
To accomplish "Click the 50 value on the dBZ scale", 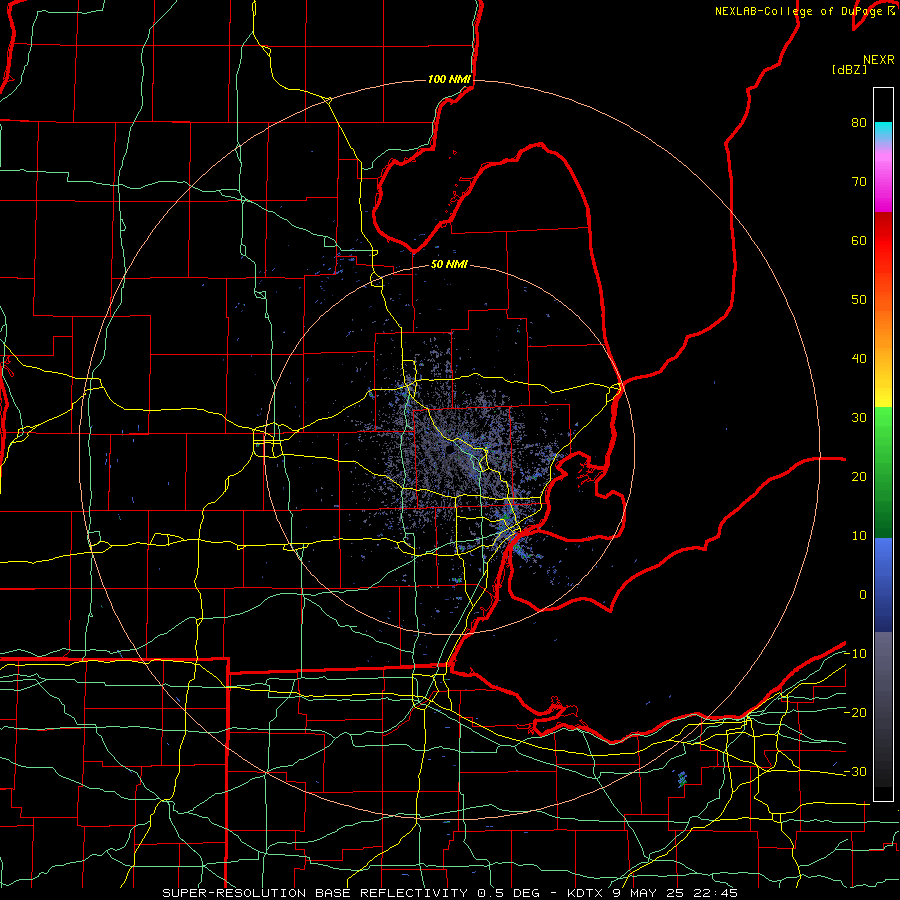I will click(x=859, y=300).
